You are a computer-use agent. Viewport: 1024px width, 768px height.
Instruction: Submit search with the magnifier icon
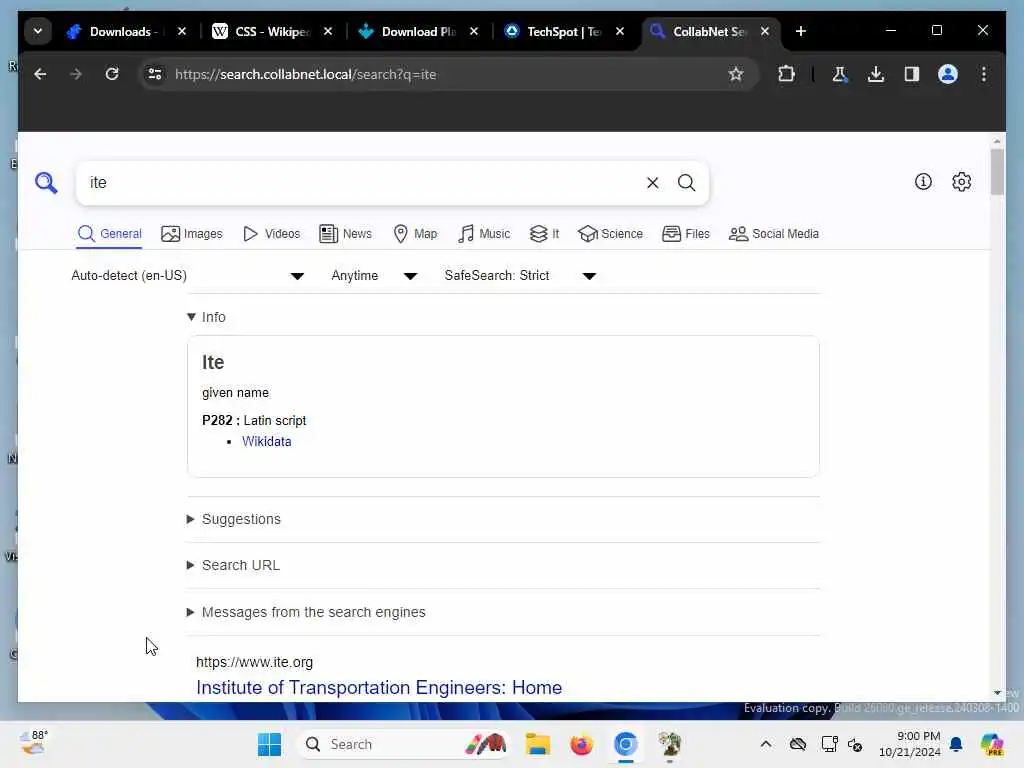click(x=686, y=183)
